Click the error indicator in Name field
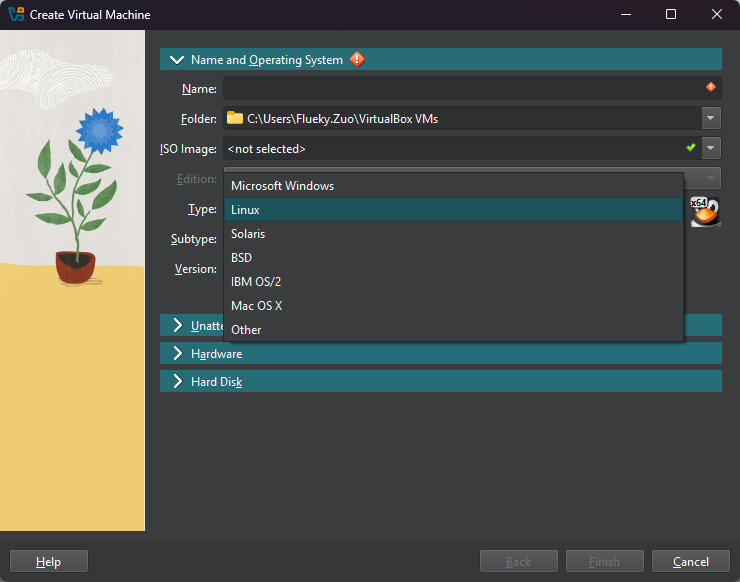The image size is (740, 582). pos(710,88)
